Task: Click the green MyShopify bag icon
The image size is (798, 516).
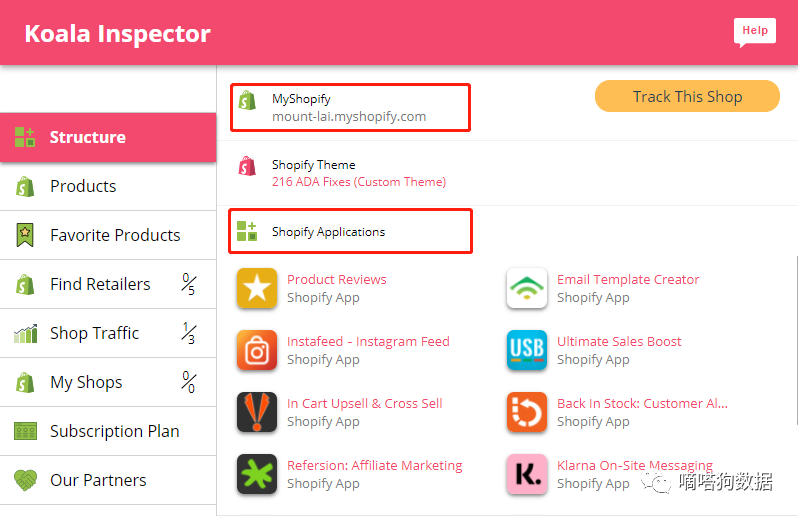Action: coord(247,100)
